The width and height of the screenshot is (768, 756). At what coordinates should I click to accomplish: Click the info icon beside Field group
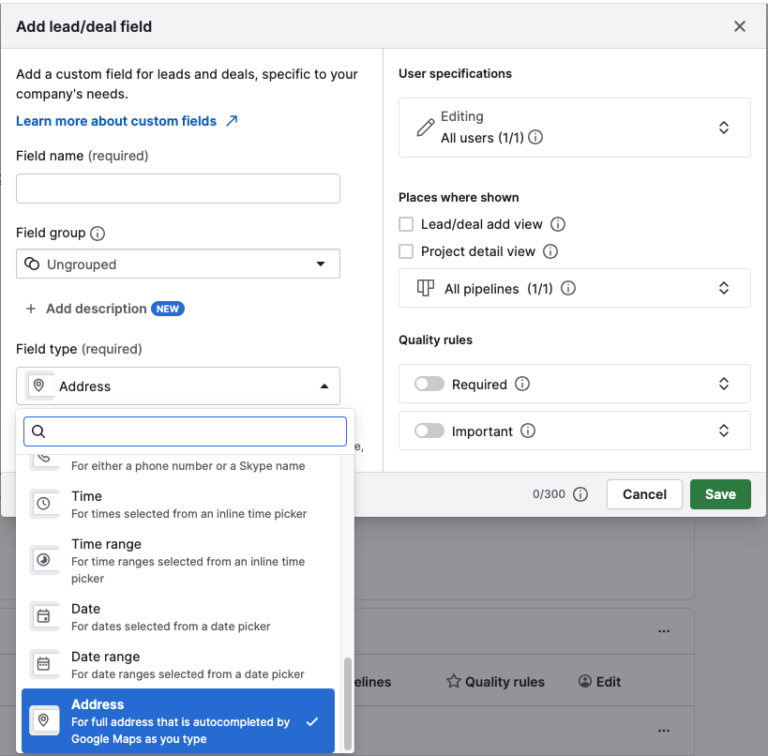click(x=97, y=233)
